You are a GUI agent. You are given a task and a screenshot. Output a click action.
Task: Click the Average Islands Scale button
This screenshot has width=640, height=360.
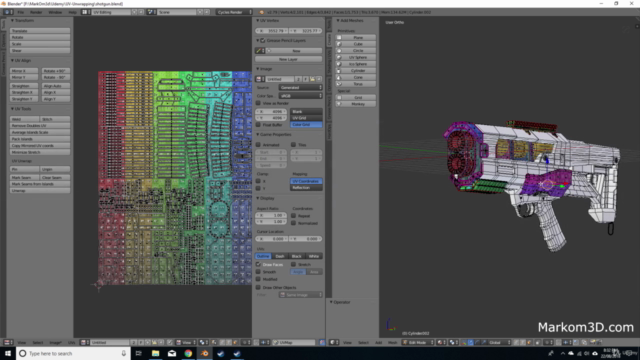pos(40,132)
